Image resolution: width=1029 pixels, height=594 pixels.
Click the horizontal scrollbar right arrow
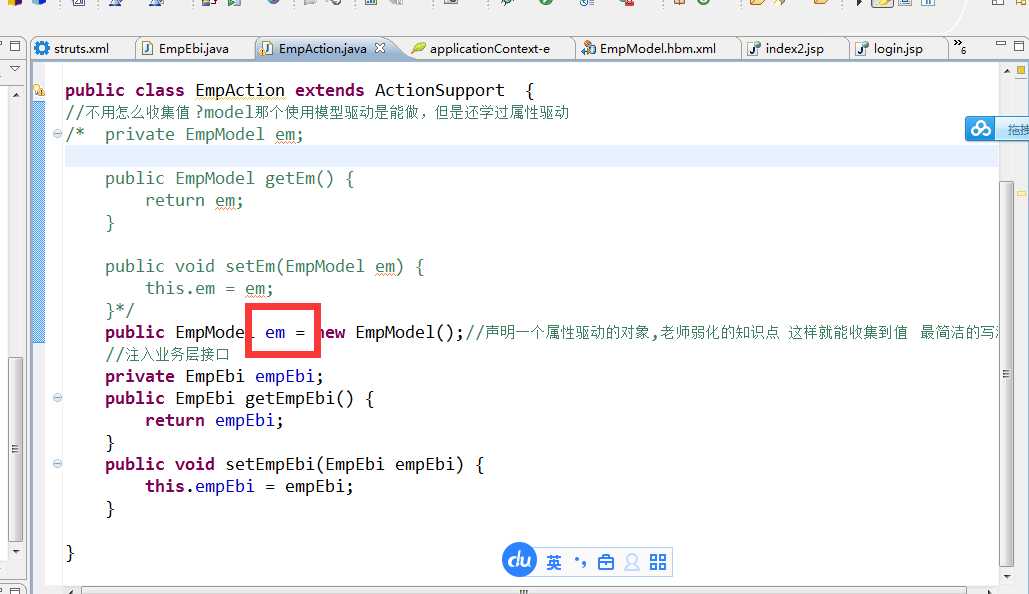(990, 591)
